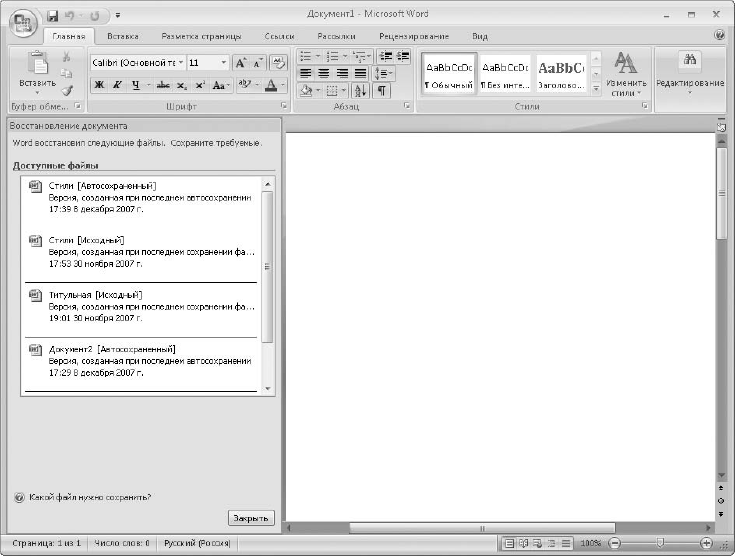Align text to the right
Viewport: 736px width, 557px height.
tap(342, 74)
